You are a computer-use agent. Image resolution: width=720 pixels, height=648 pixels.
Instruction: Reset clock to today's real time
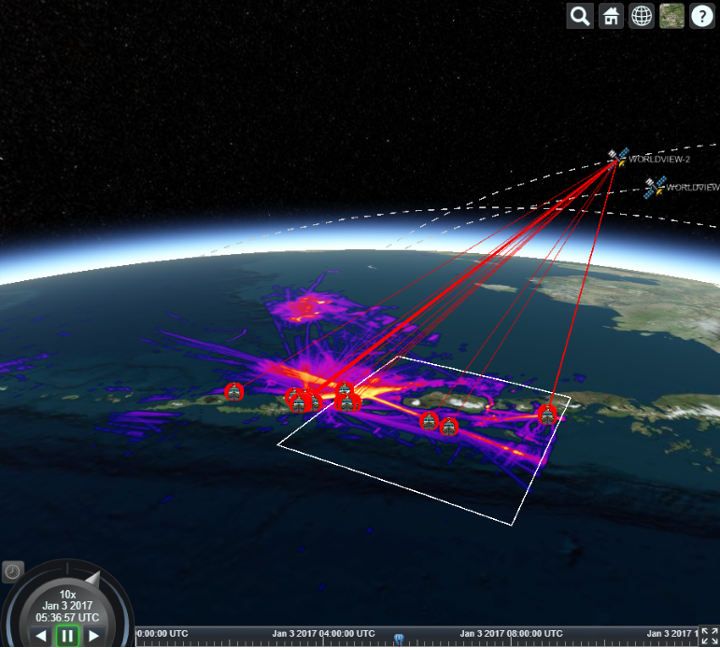coord(13,572)
